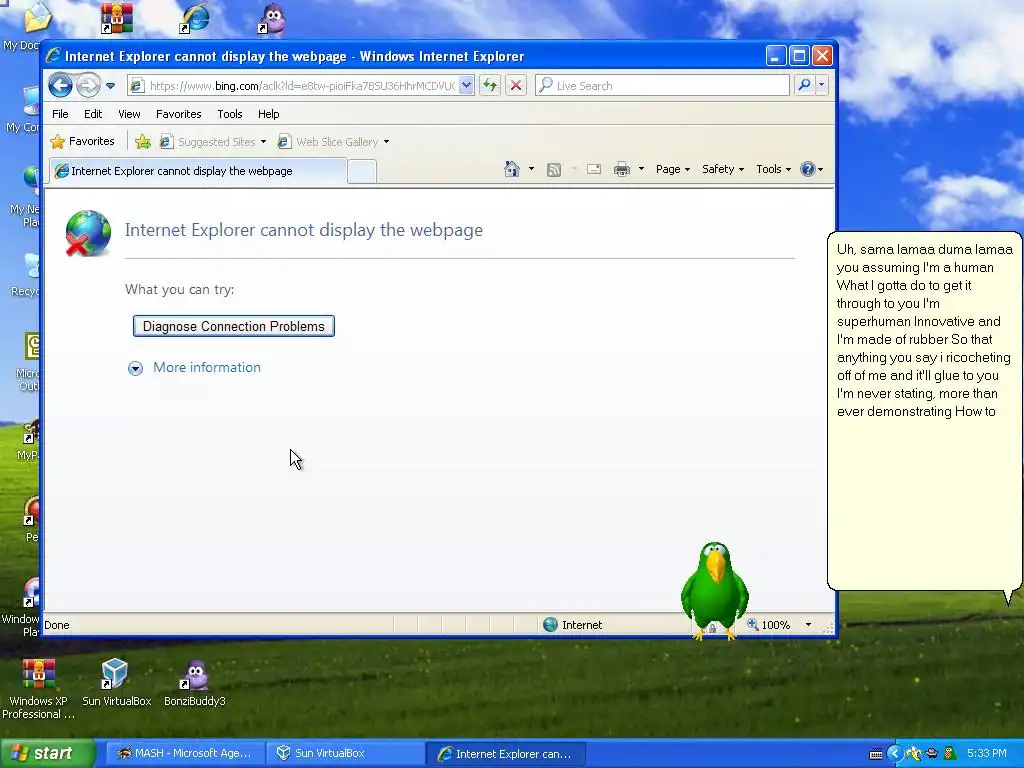Click the keyboard icon in system tray
1024x768 pixels.
[x=875, y=754]
